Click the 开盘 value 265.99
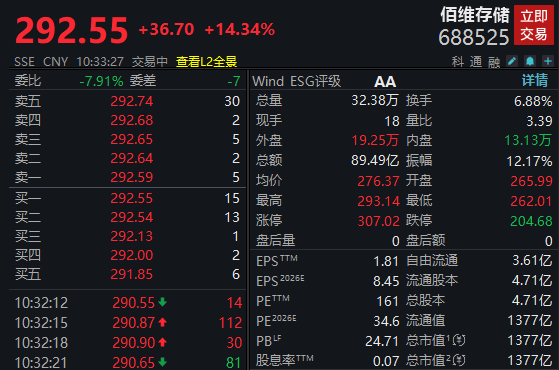This screenshot has height=370, width=559. [531, 181]
